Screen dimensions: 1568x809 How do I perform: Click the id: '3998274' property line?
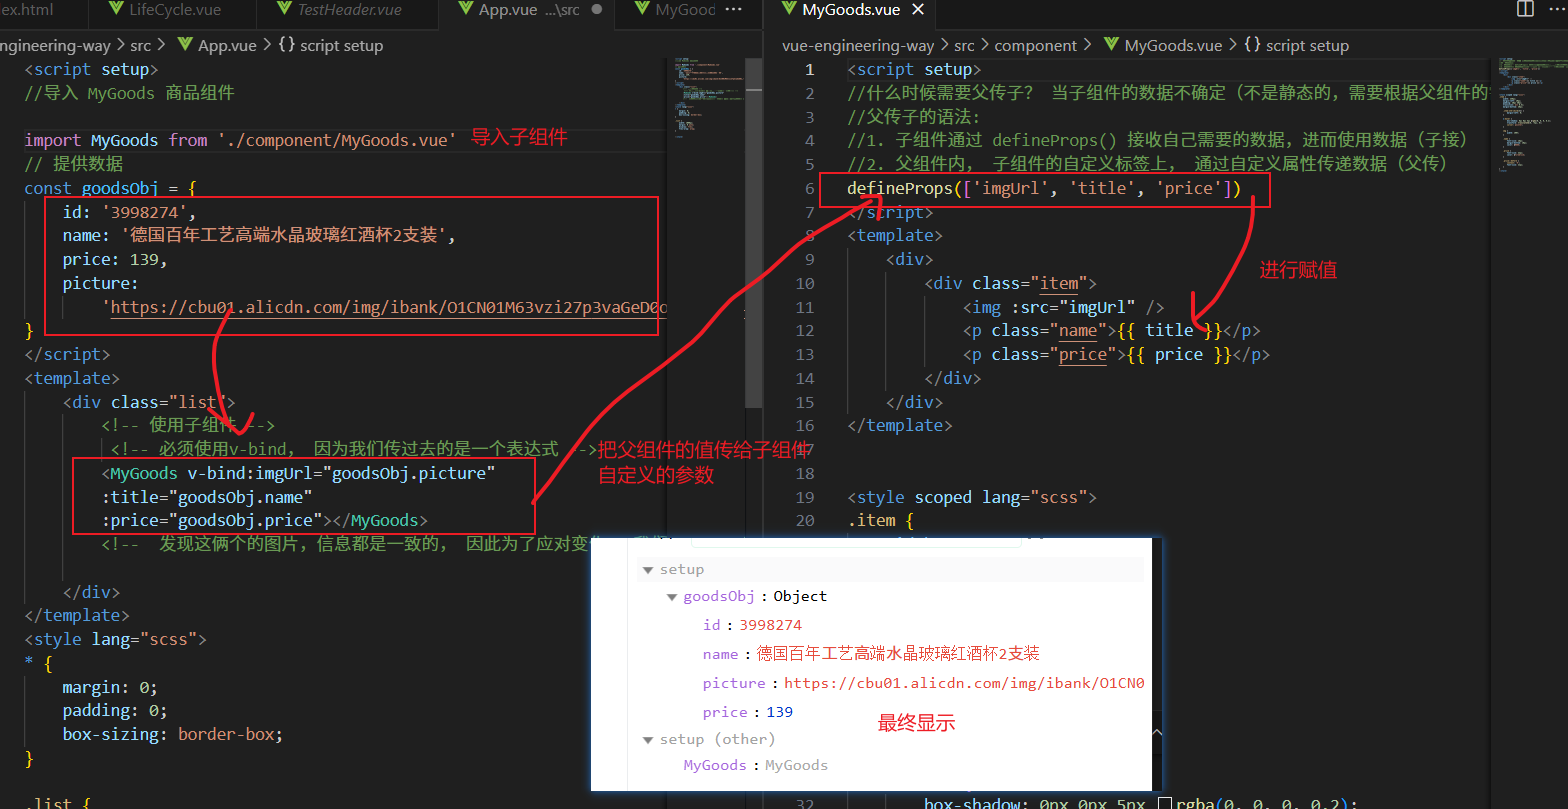130,212
